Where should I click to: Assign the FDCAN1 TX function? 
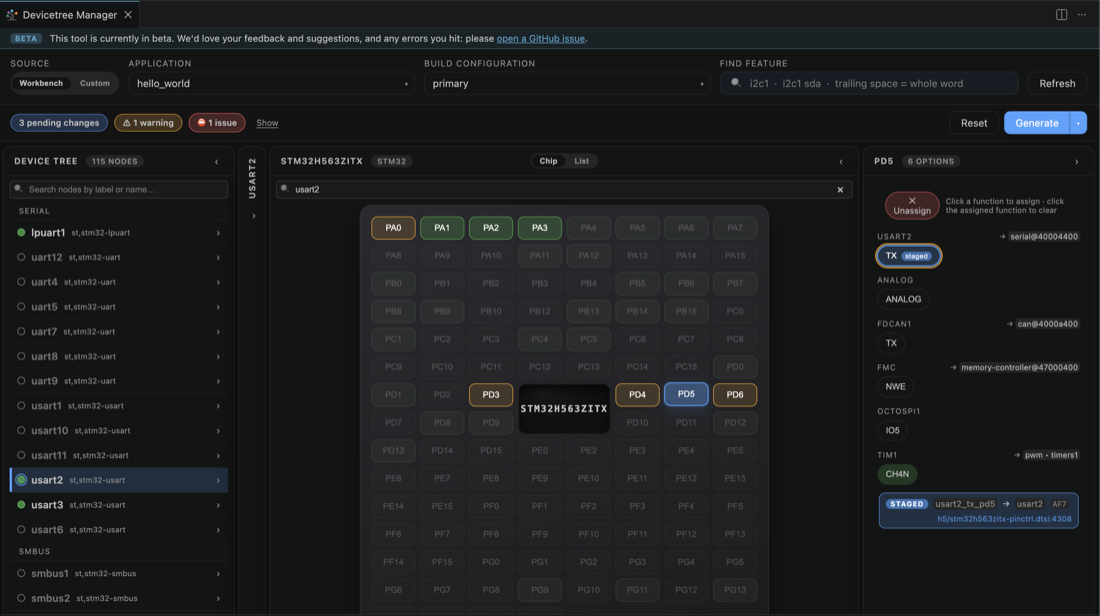(891, 343)
